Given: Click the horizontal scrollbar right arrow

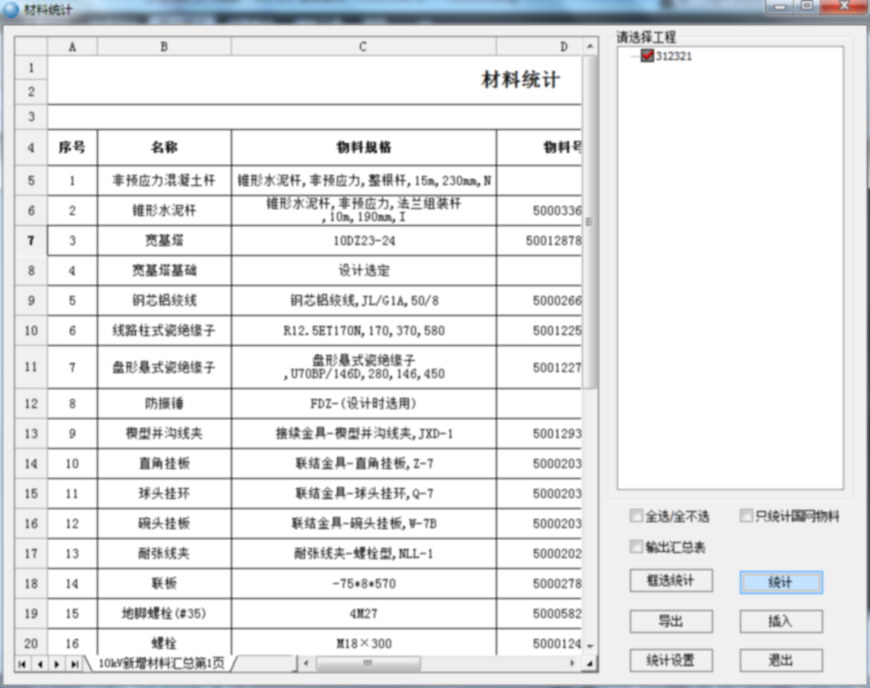Looking at the screenshot, I should pos(573,663).
